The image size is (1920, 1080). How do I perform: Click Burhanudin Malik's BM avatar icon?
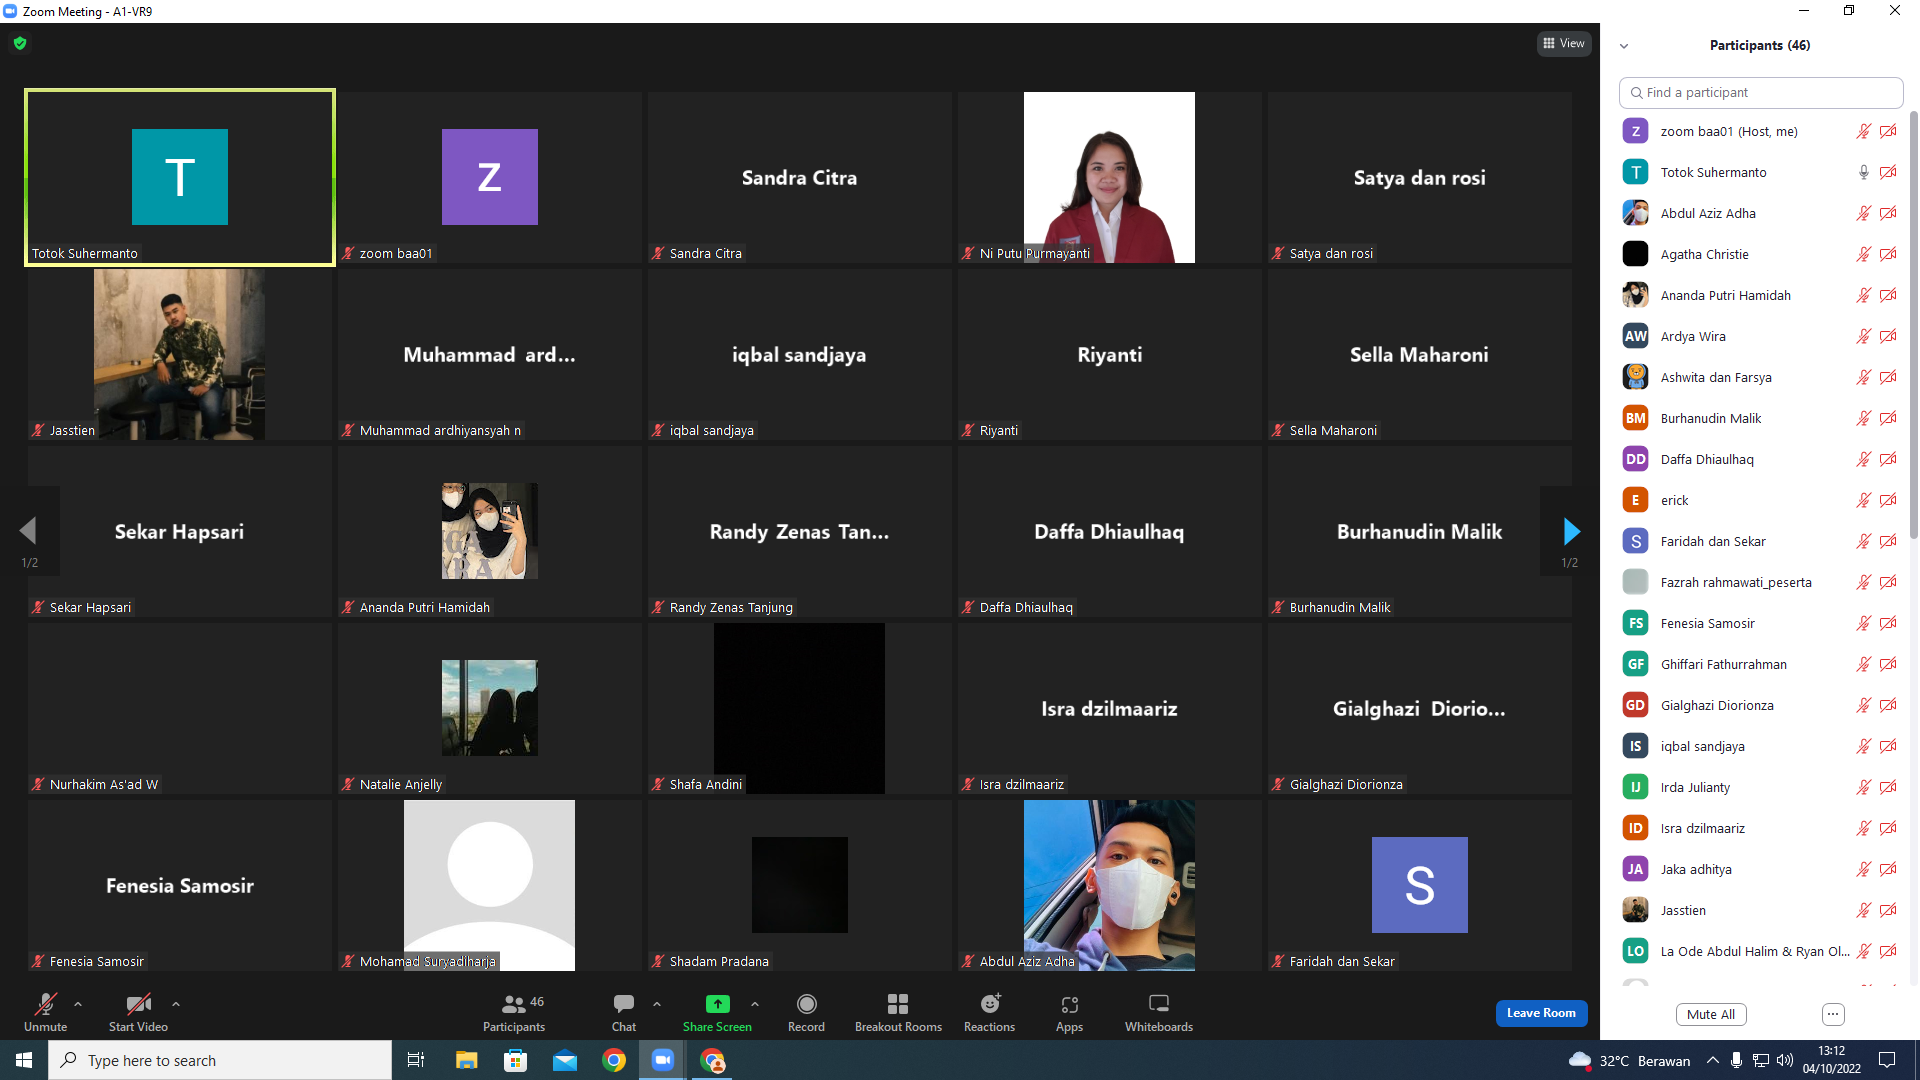pyautogui.click(x=1635, y=418)
